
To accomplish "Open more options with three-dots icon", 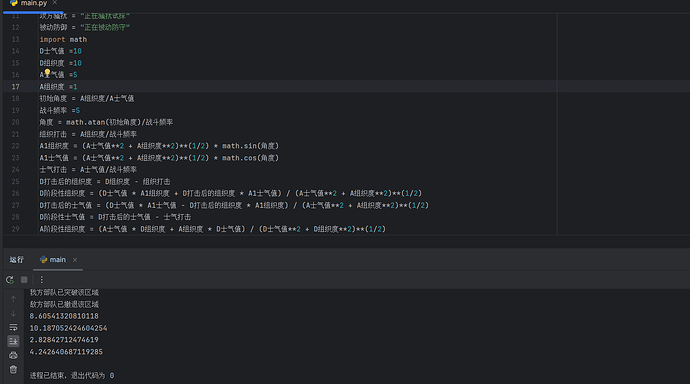I will [x=41, y=280].
